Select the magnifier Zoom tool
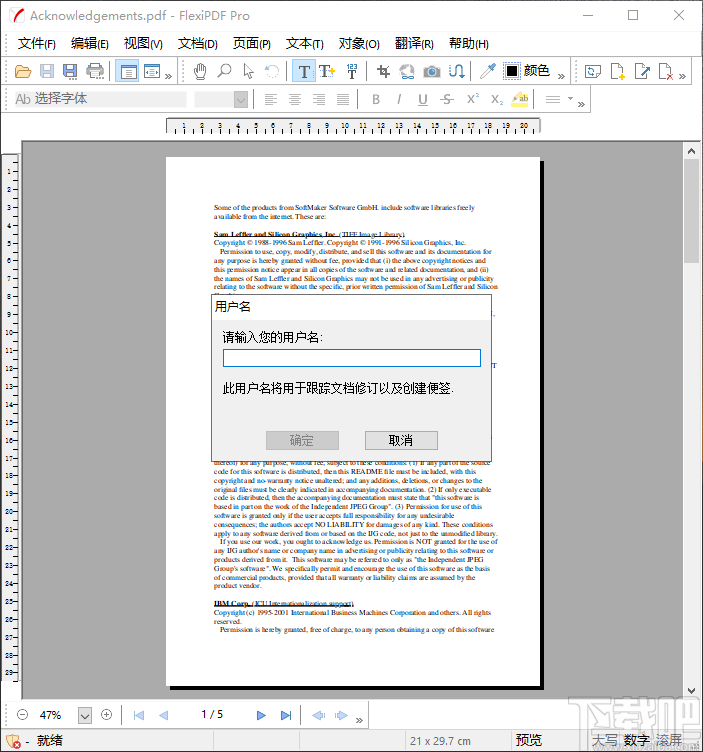 tap(224, 71)
